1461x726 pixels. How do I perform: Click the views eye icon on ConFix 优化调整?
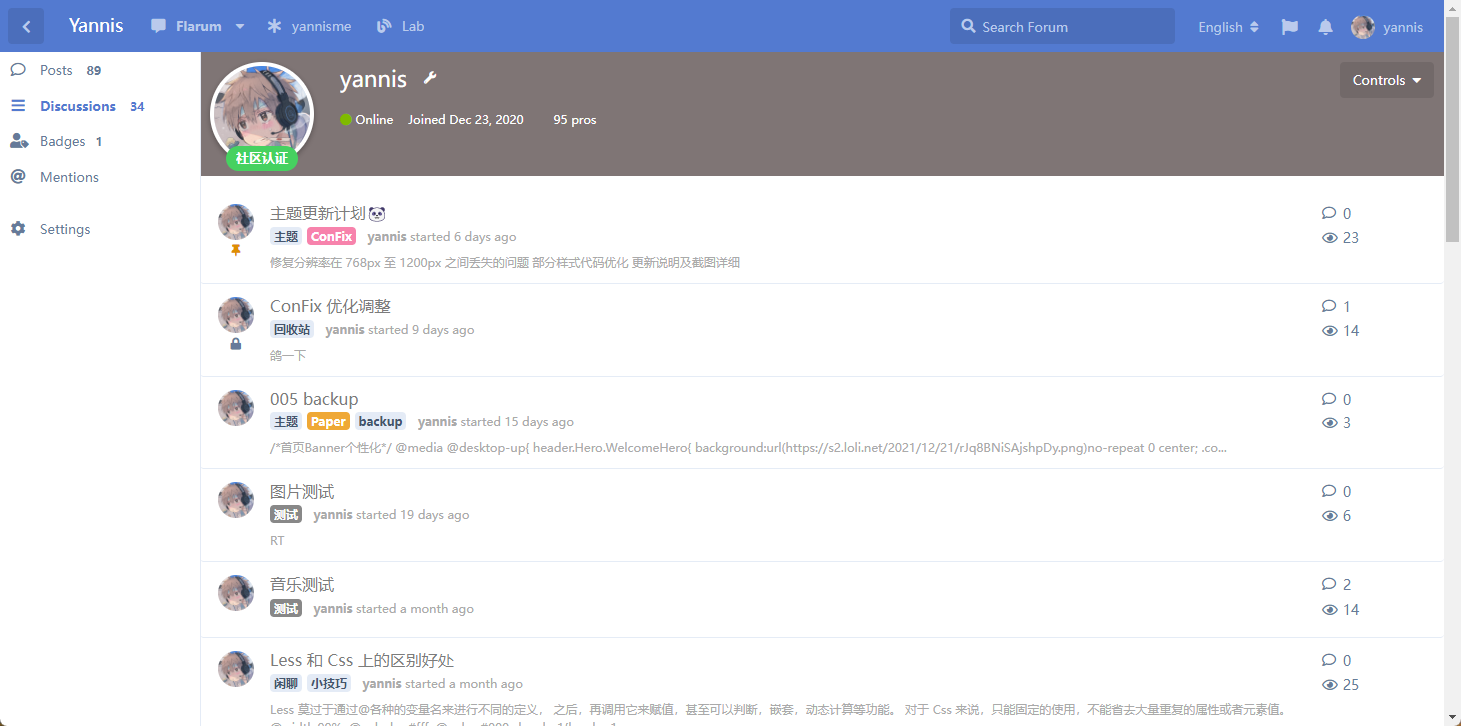coord(1330,331)
